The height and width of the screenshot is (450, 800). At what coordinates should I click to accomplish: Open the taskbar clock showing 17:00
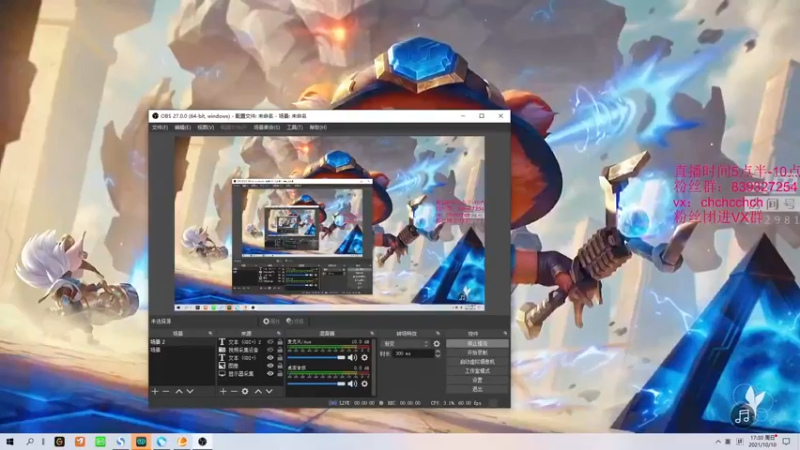(x=762, y=441)
